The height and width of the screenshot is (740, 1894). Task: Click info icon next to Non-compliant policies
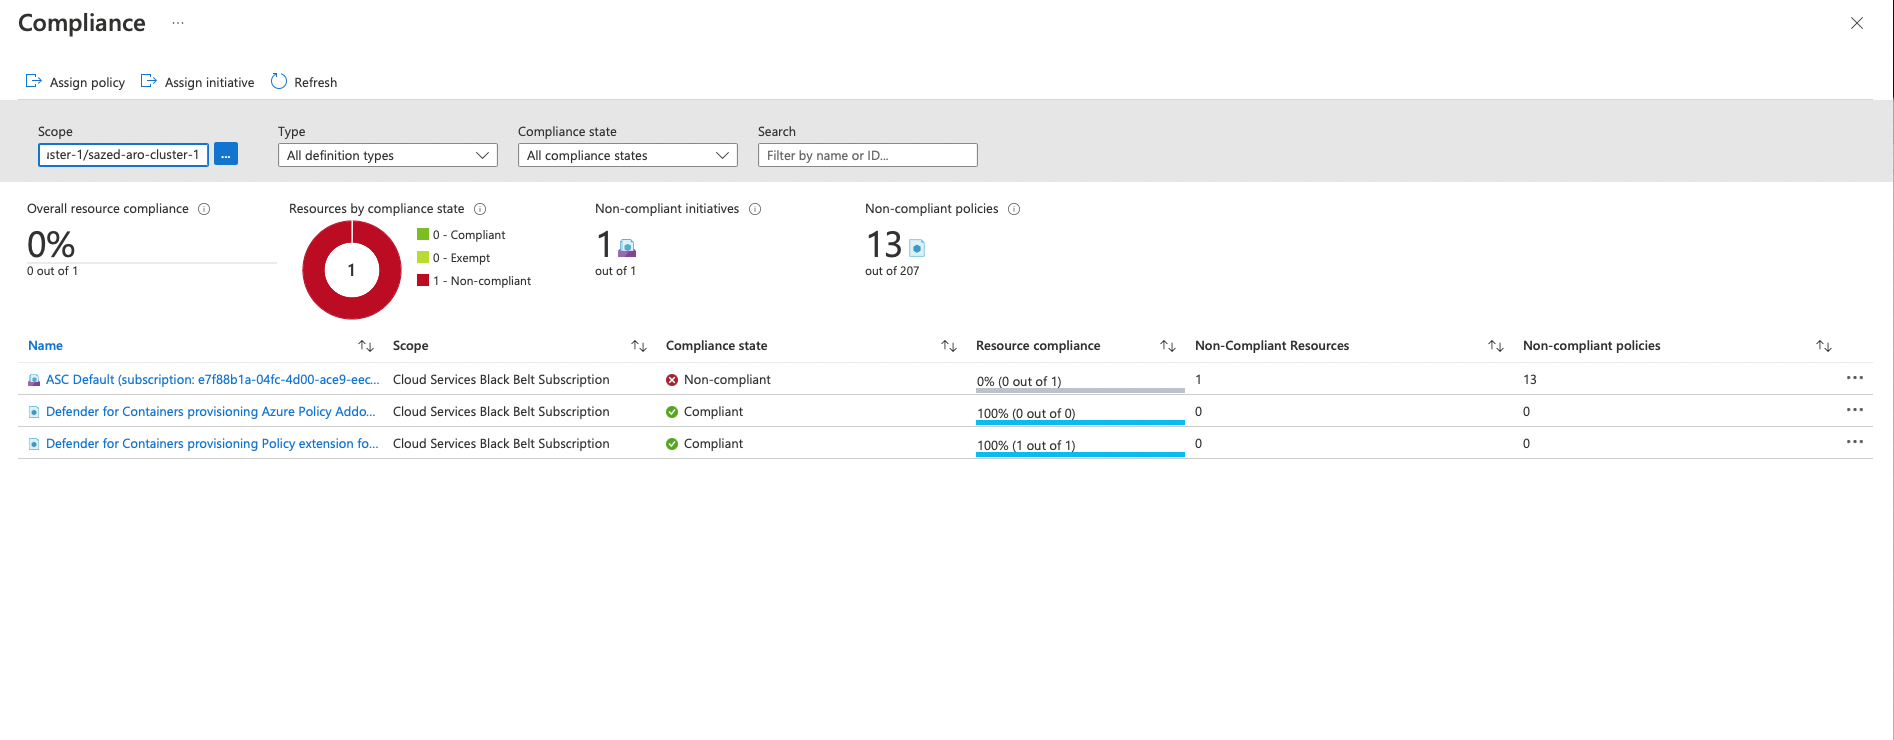tap(1014, 209)
